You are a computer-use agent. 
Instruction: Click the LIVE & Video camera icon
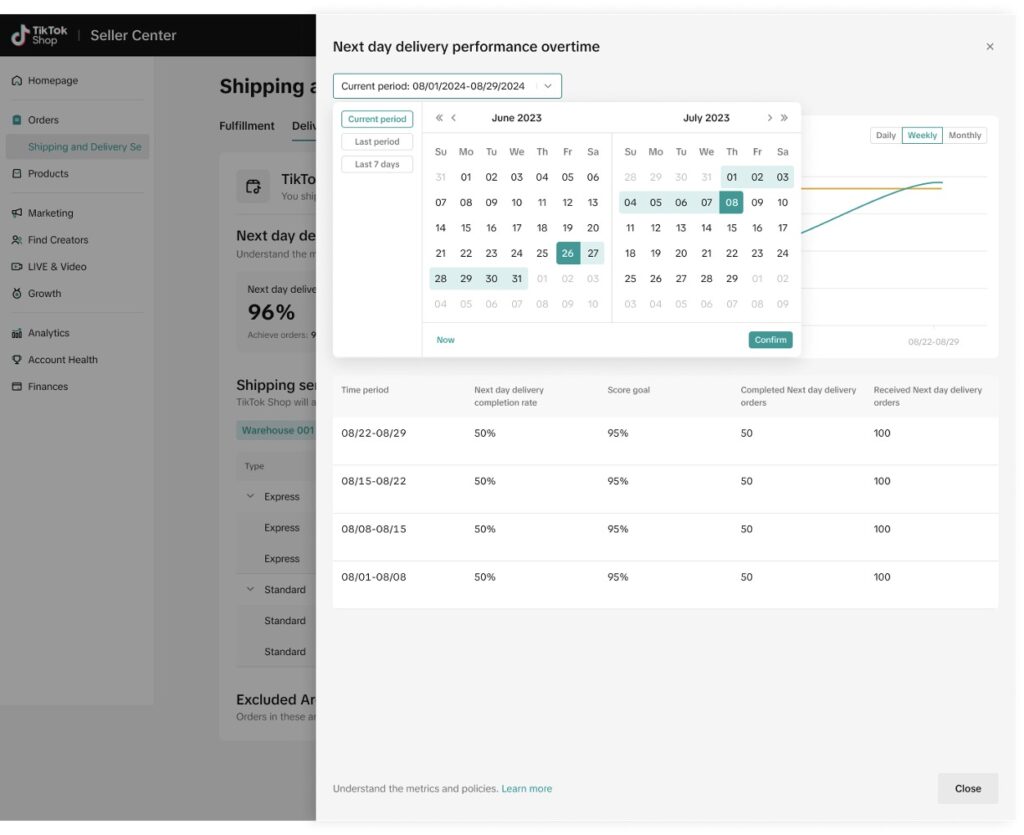click(x=17, y=266)
